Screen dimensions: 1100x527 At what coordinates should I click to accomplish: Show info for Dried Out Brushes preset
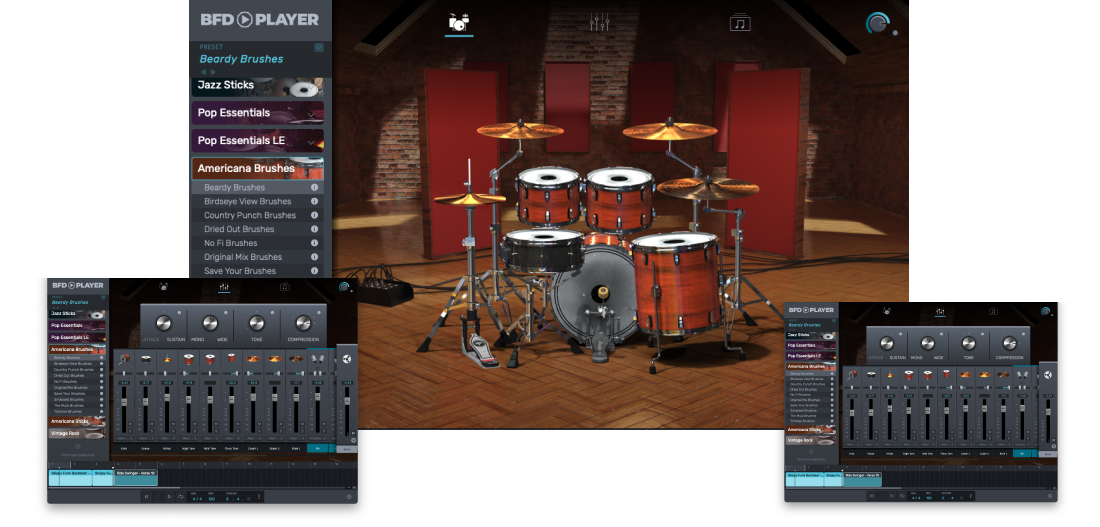click(314, 229)
